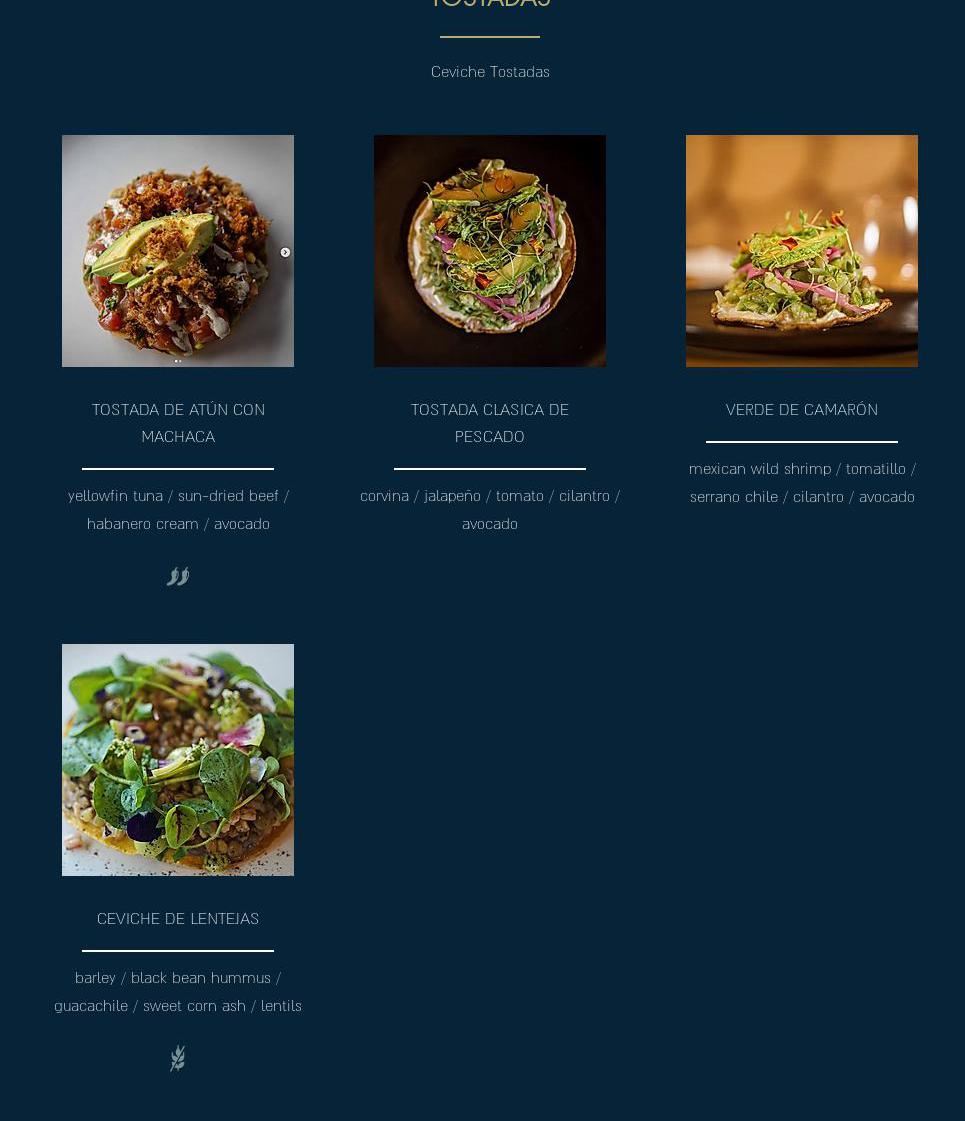This screenshot has width=965, height=1121.
Task: Click the next-image arrow on the tuna tostada photo
Action: click(285, 252)
